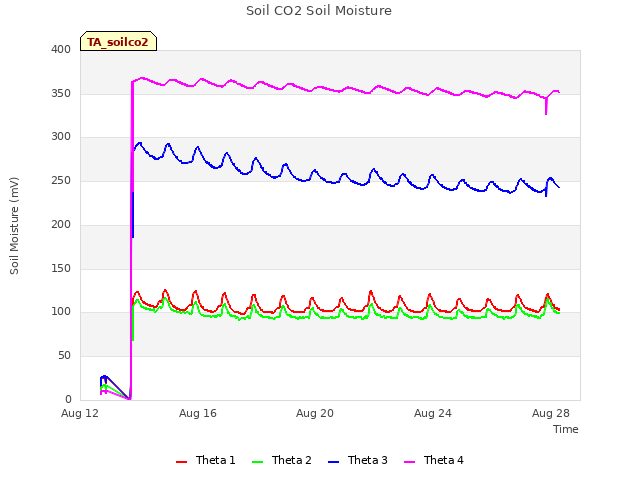
Task: Click the 150 y-axis tick label
Action: point(61,269)
